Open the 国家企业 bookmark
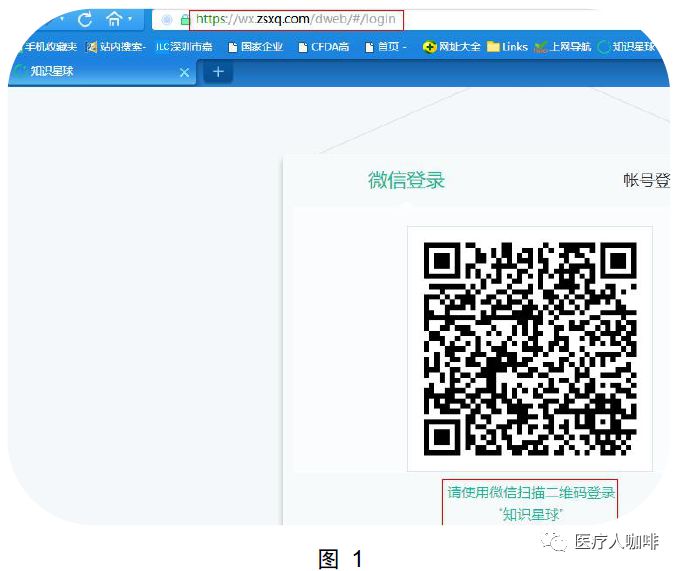This screenshot has width=680, height=571. tap(256, 47)
